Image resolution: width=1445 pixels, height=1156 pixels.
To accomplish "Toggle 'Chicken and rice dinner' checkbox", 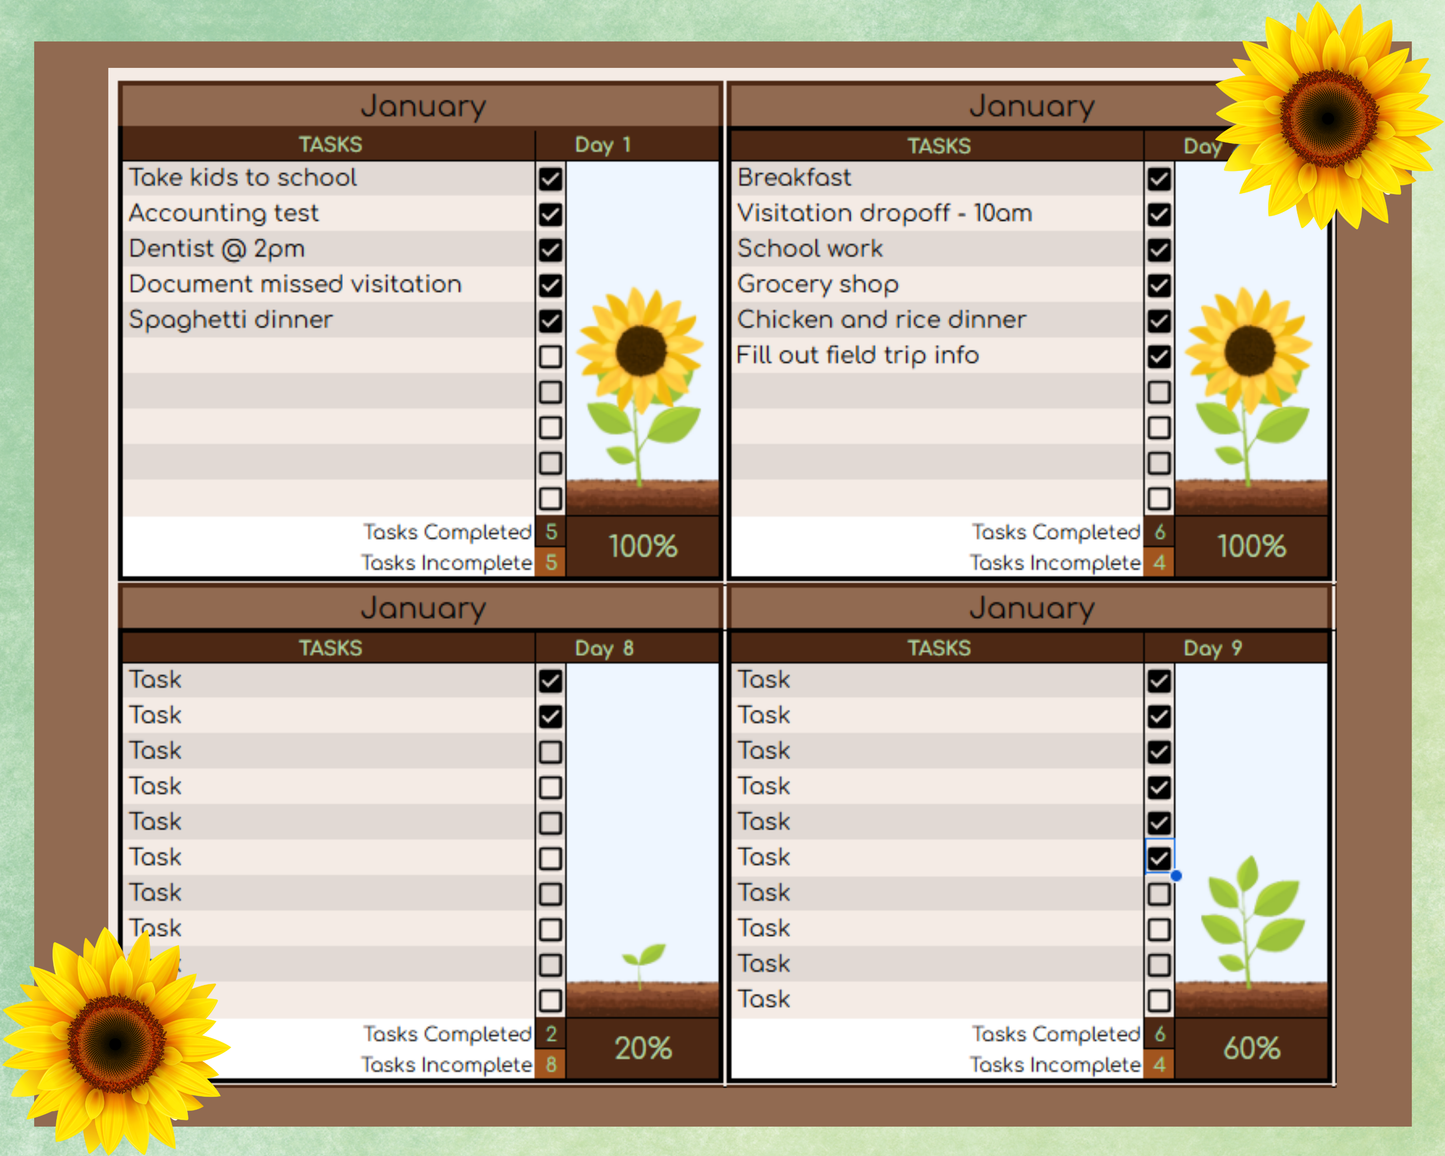I will [1159, 321].
